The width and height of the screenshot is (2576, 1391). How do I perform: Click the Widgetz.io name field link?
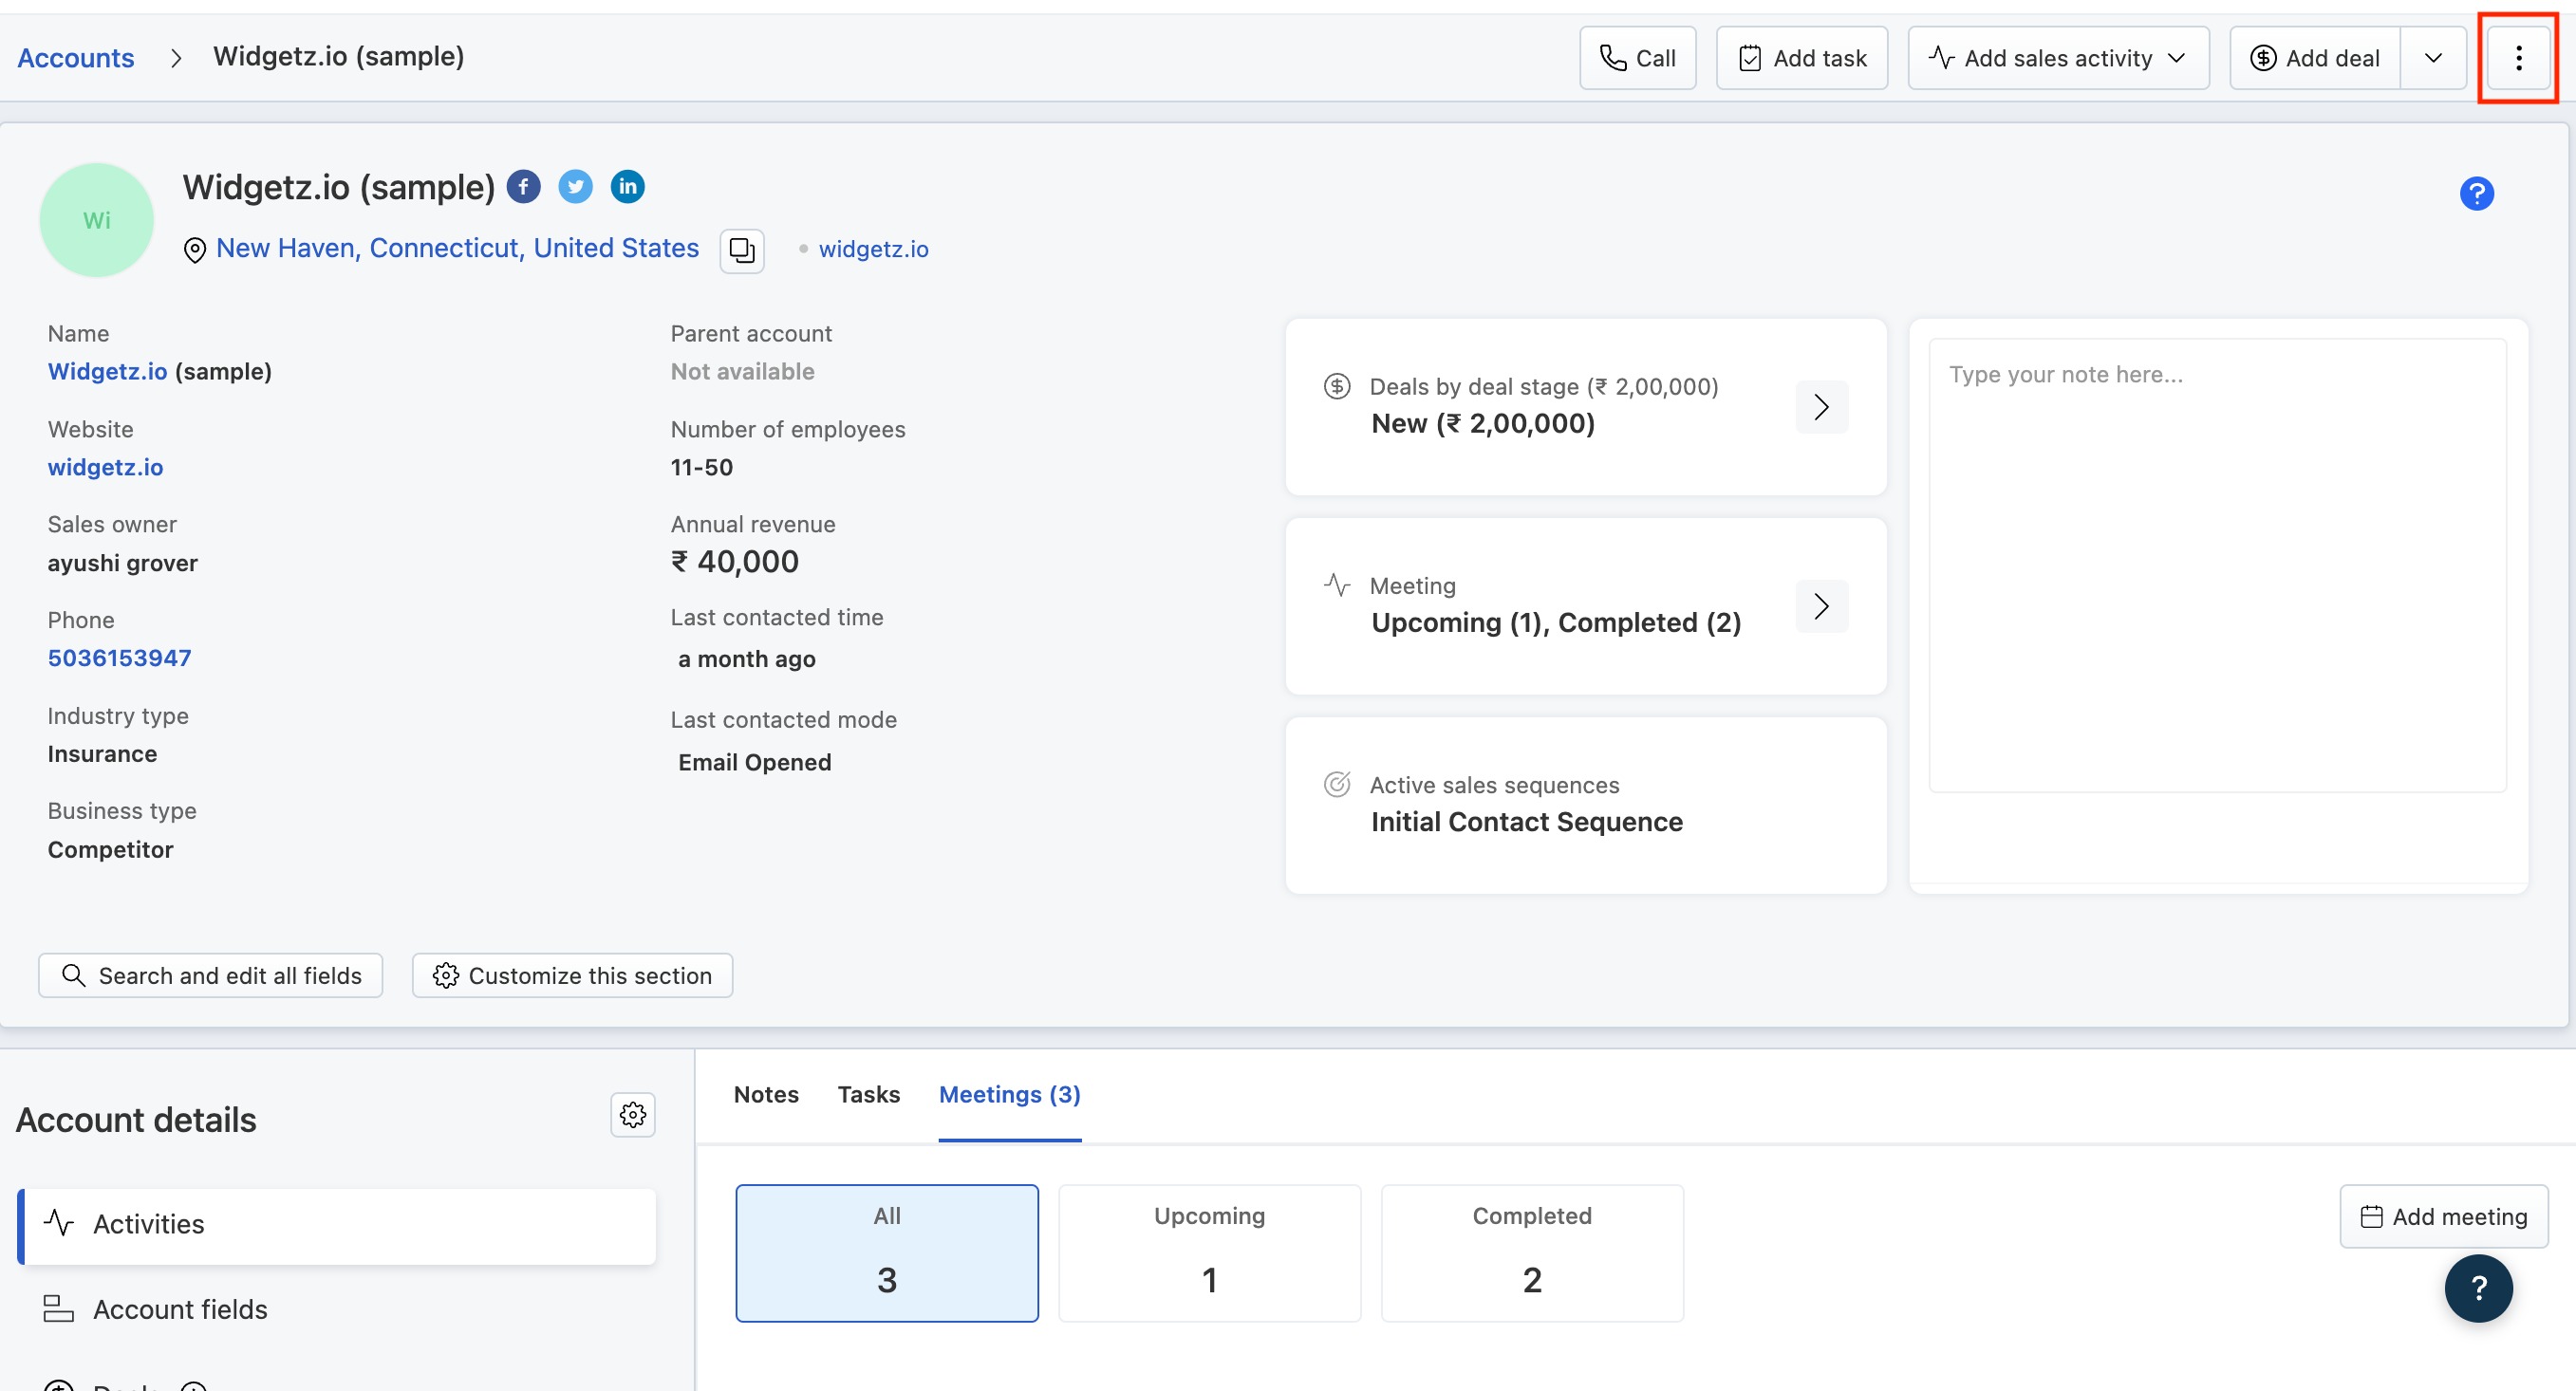click(108, 372)
